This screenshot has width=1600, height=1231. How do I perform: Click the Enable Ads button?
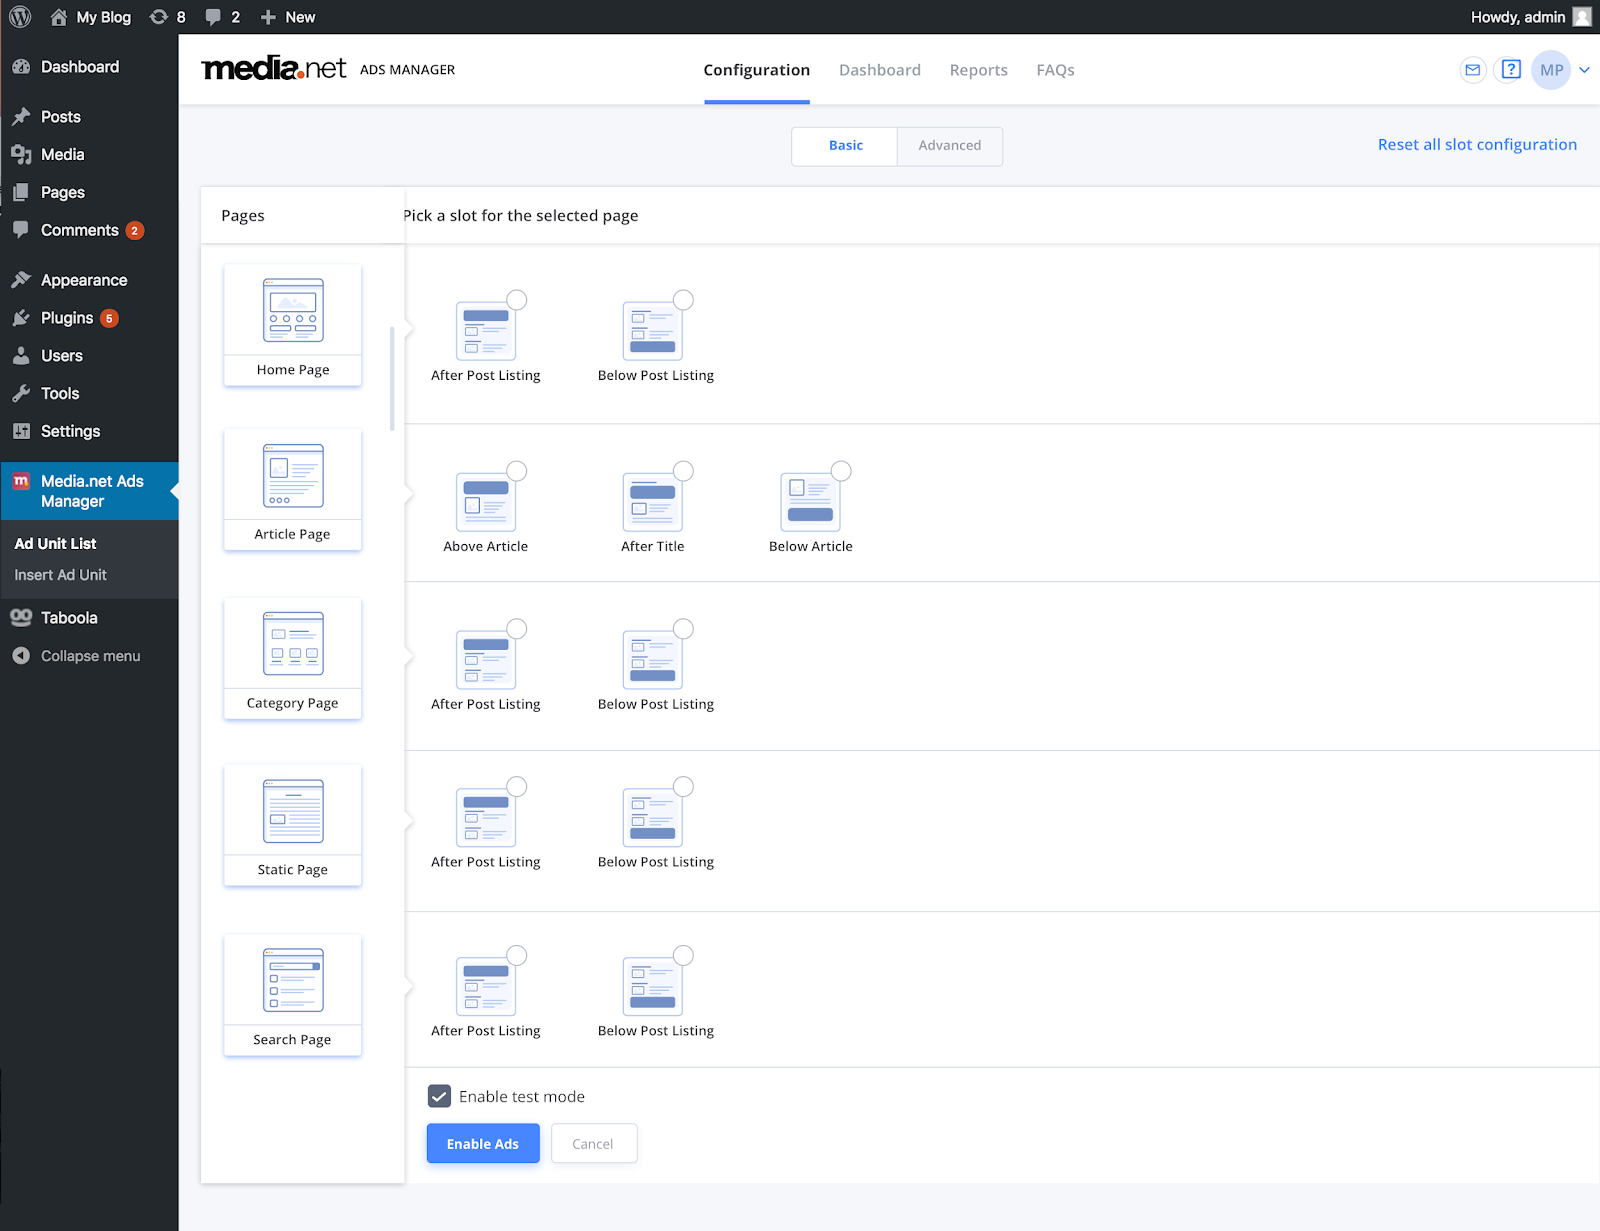pos(483,1144)
